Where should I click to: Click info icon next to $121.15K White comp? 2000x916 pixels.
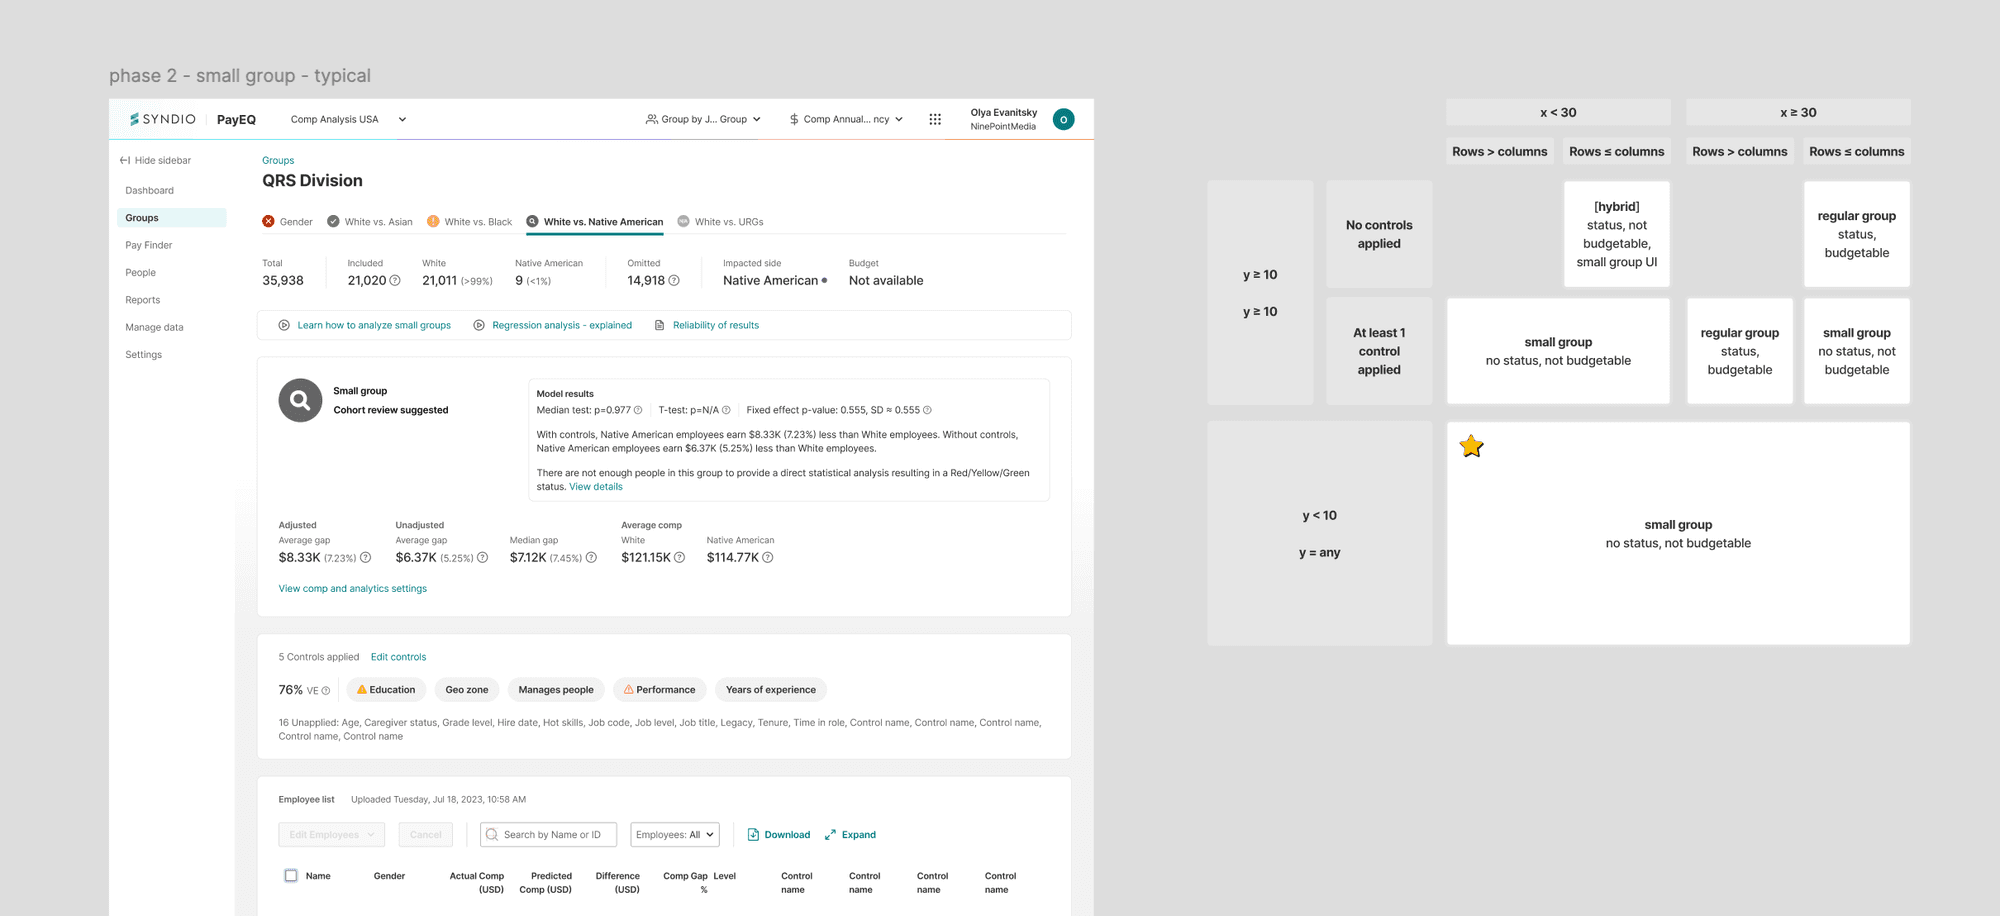coord(680,558)
